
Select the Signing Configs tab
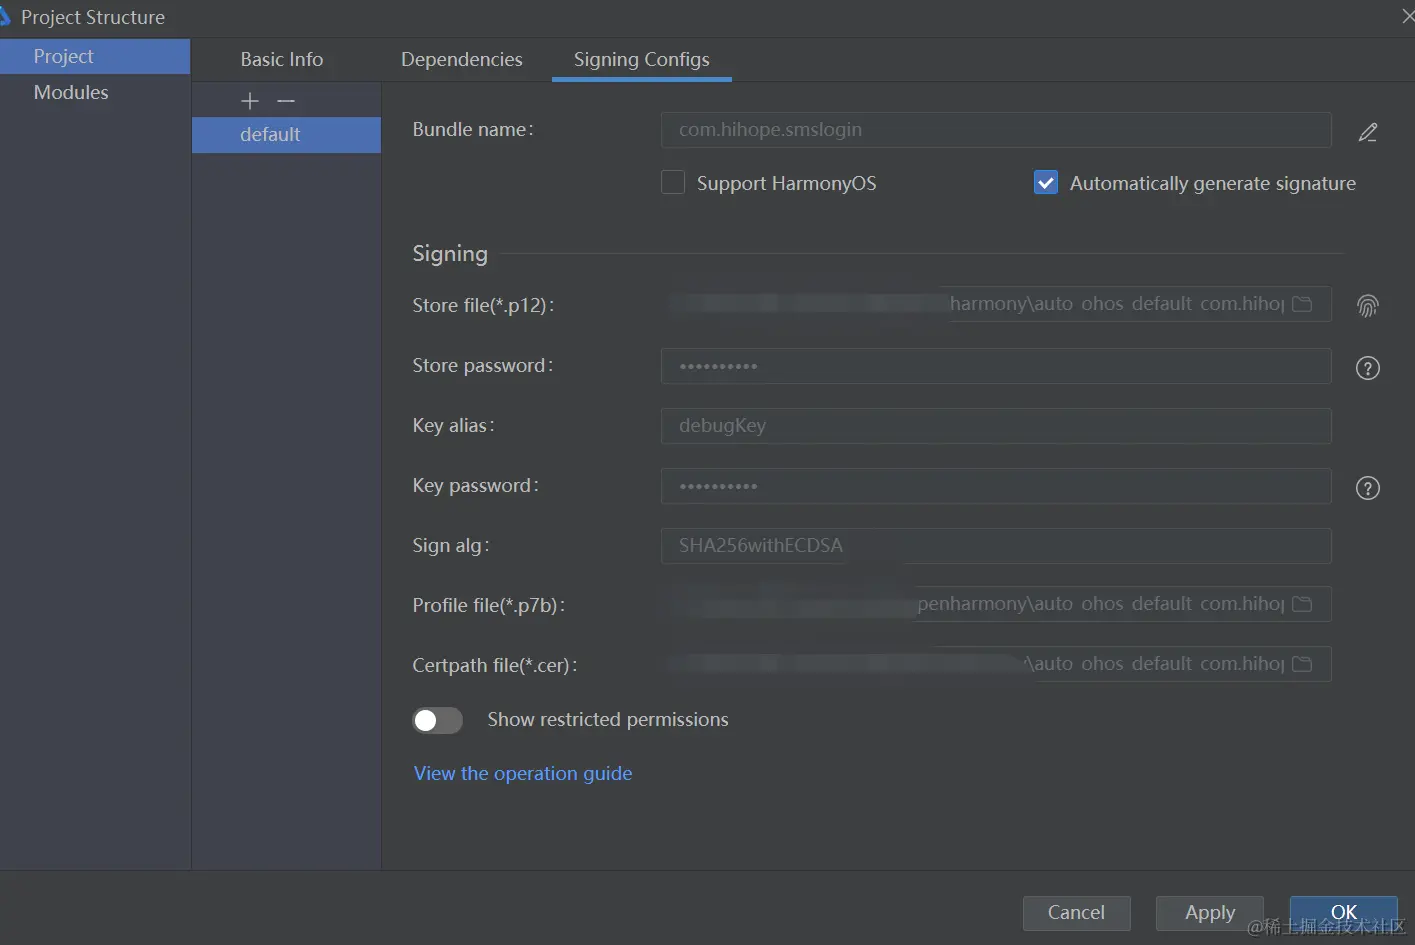pos(642,59)
